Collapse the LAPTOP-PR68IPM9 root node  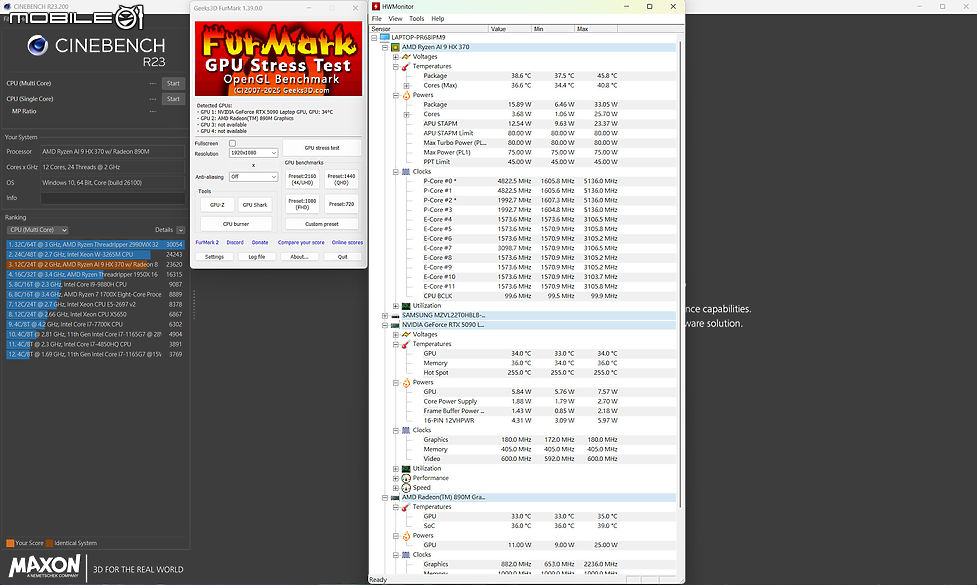374,37
